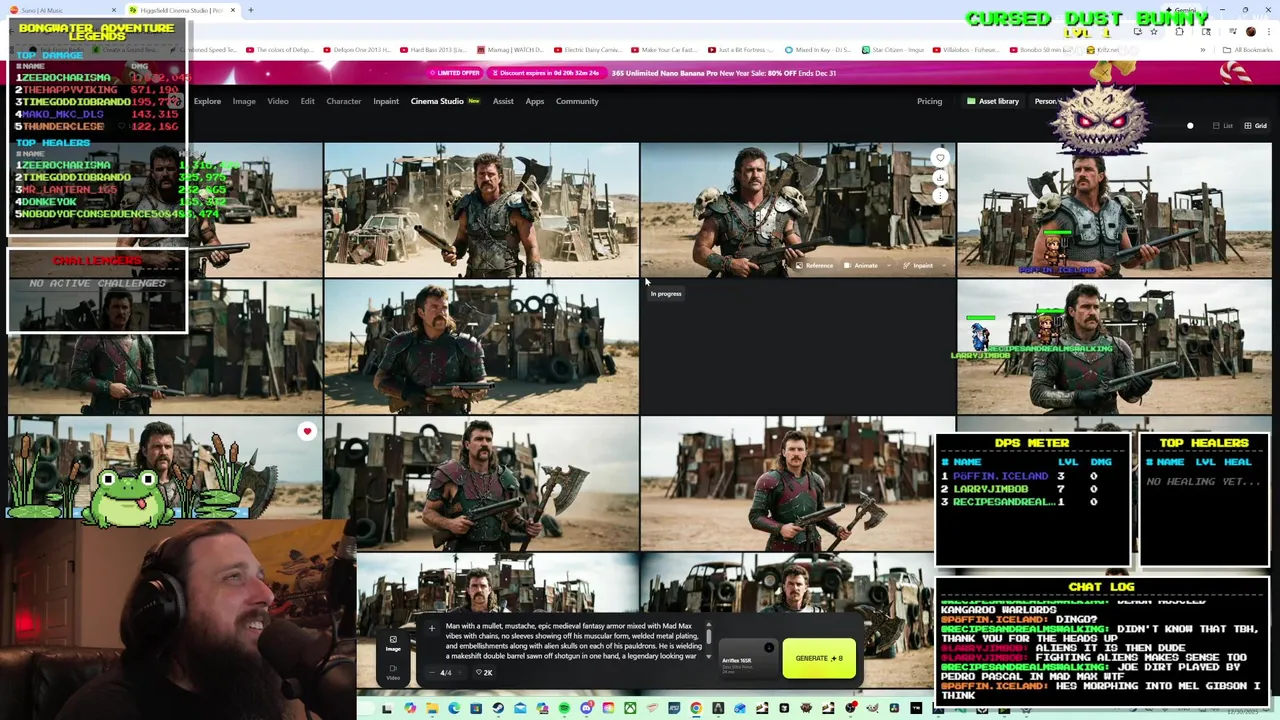The height and width of the screenshot is (720, 1280).
Task: Click into the prompt text field
Action: point(572,641)
